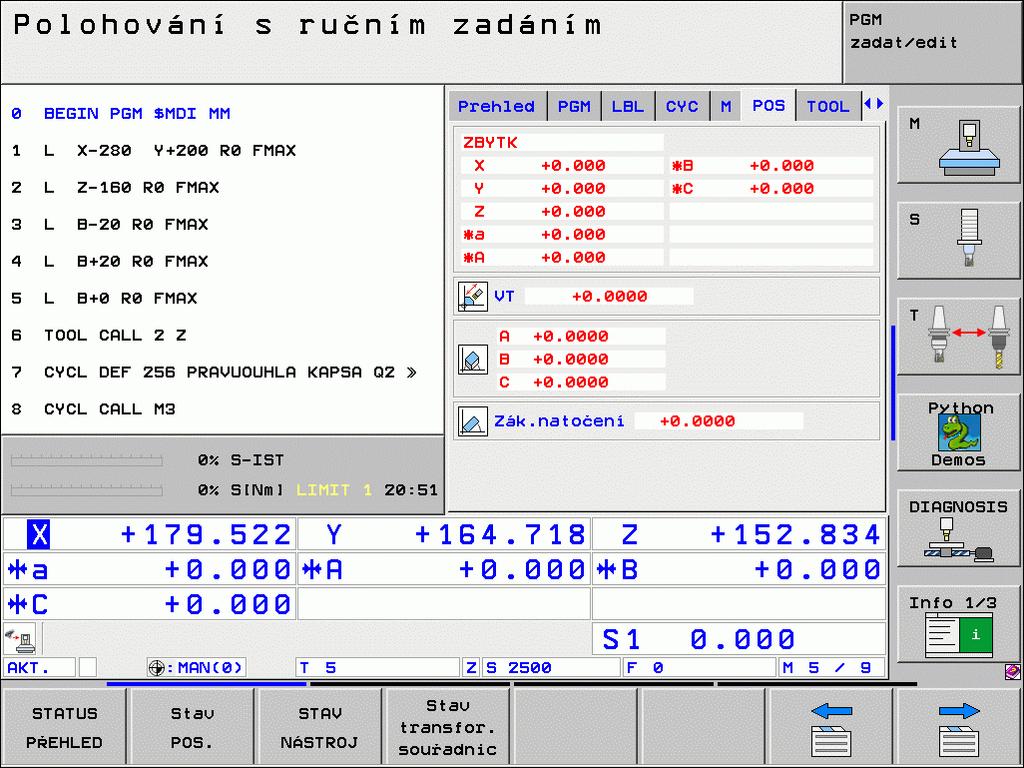Select the POS status tab
The image size is (1024, 768).
[769, 105]
